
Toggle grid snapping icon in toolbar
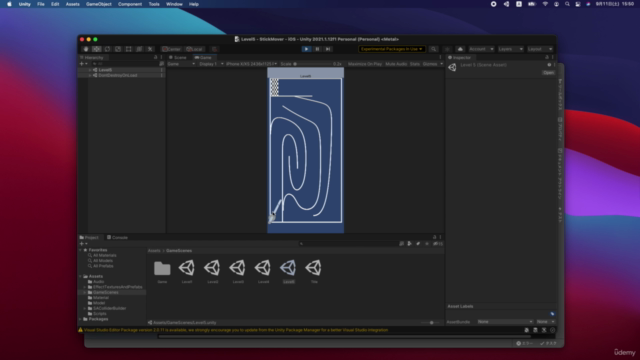(214, 49)
